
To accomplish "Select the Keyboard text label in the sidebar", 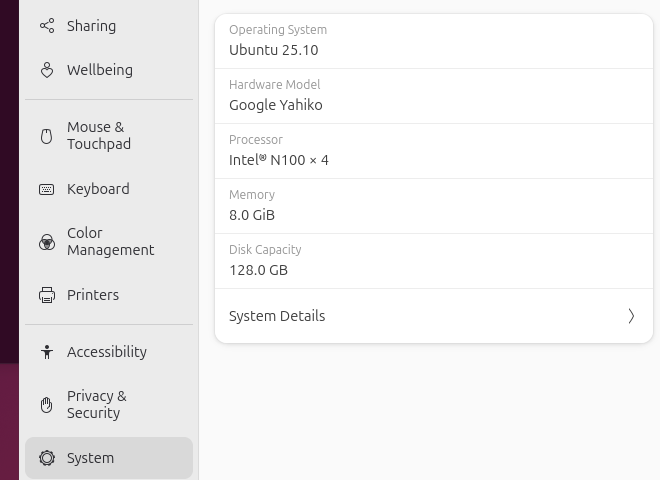I will point(98,189).
